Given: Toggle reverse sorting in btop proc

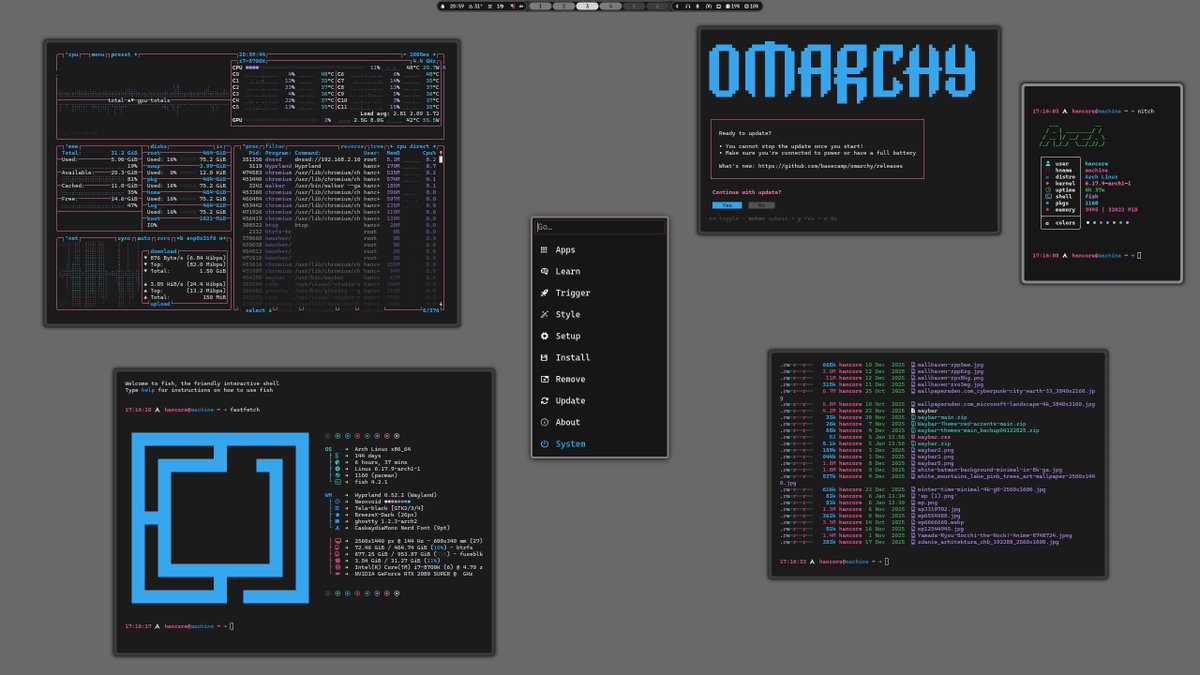Looking at the screenshot, I should [352, 147].
